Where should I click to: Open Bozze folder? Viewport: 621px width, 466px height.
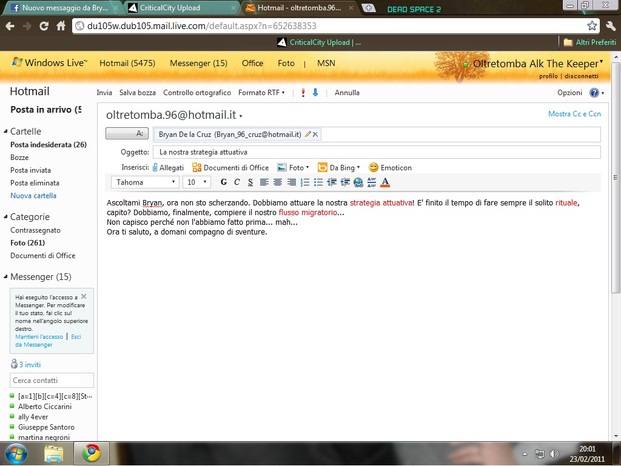click(19, 157)
